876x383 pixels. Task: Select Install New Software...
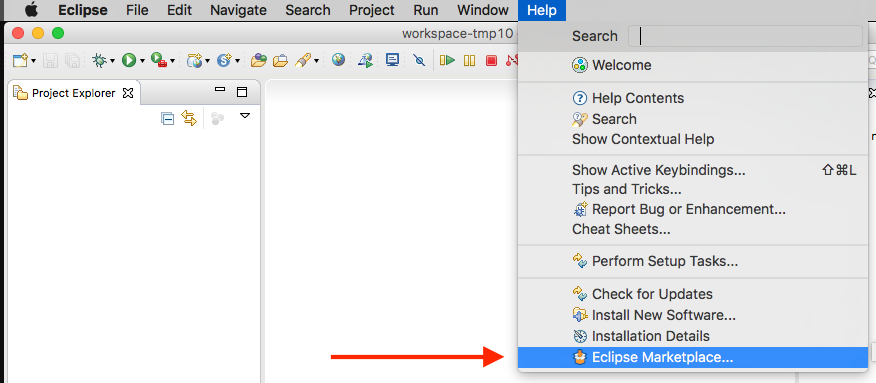(693, 315)
